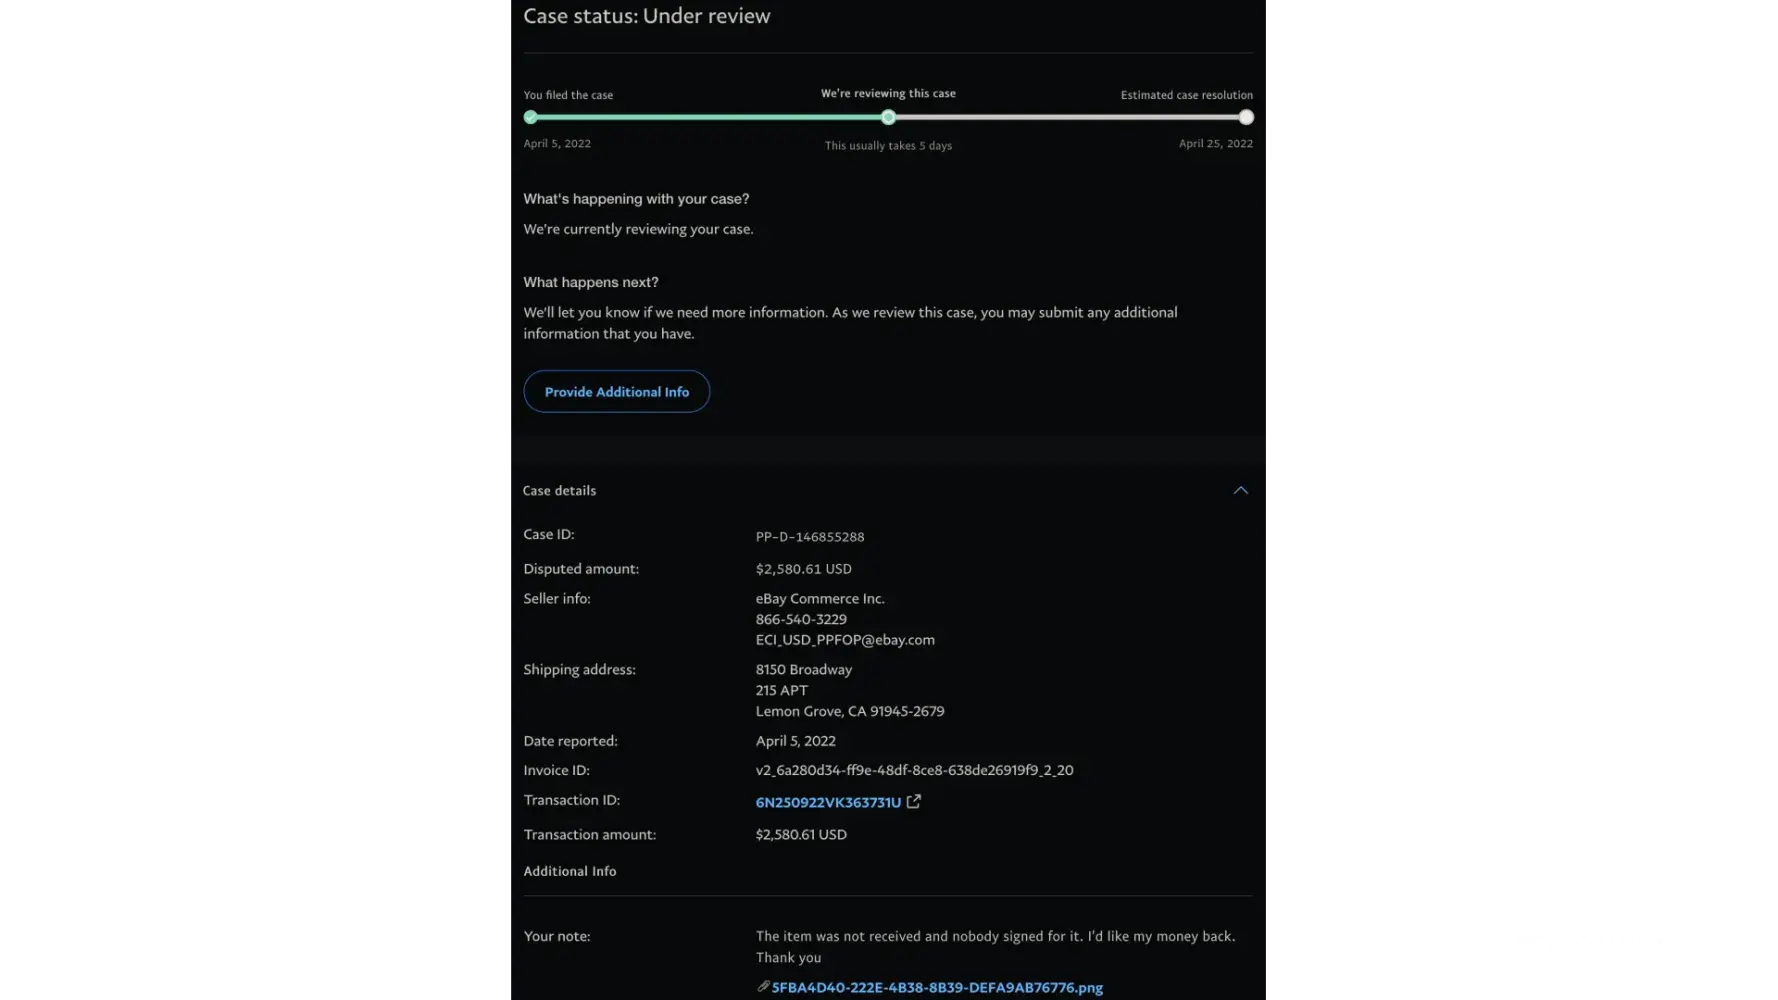Image resolution: width=1778 pixels, height=1000 pixels.
Task: Click the Case status: Under review heading
Action: coord(647,16)
